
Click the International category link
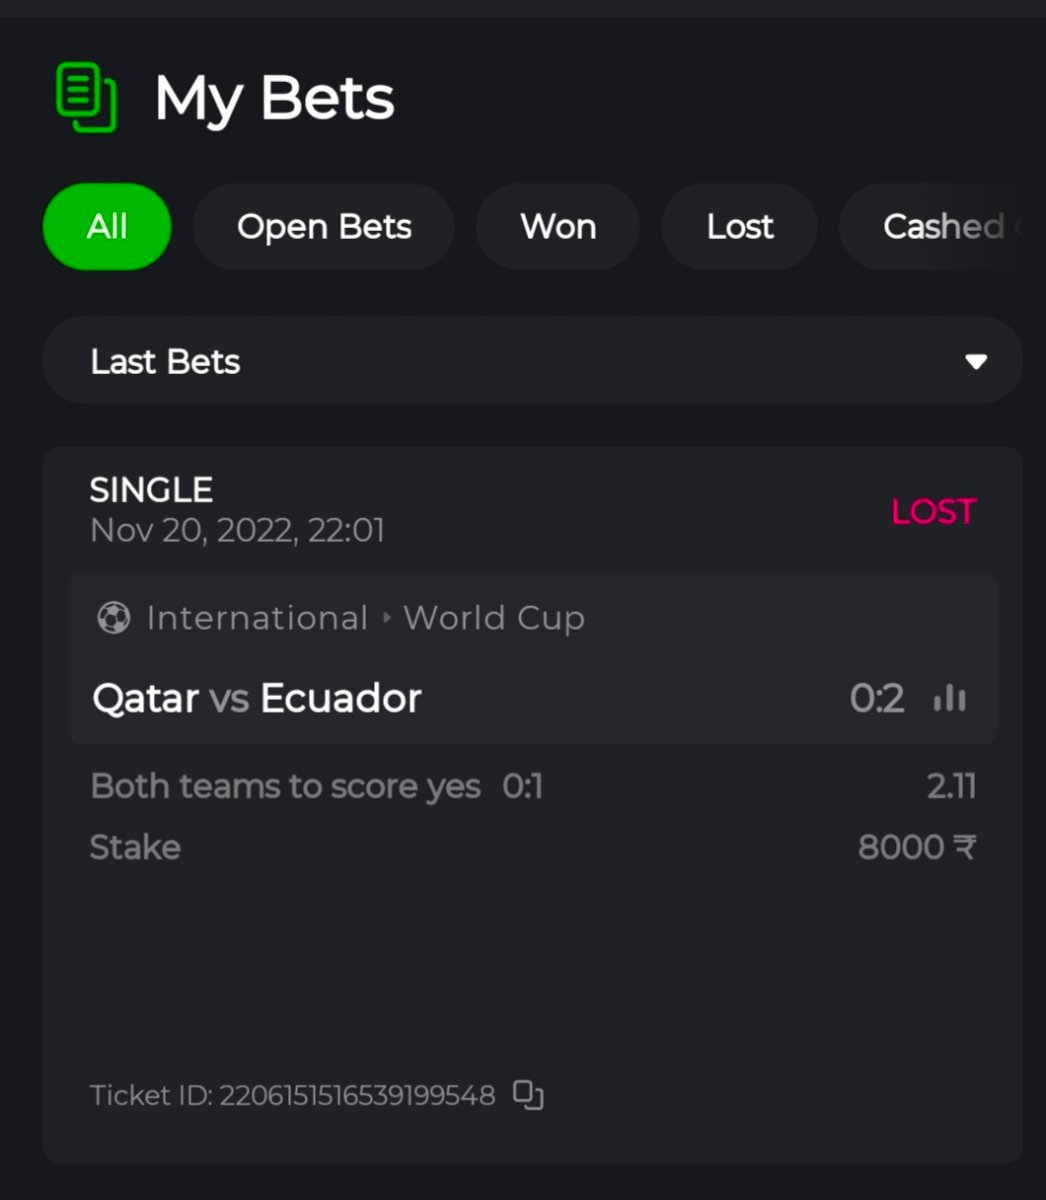click(x=257, y=618)
